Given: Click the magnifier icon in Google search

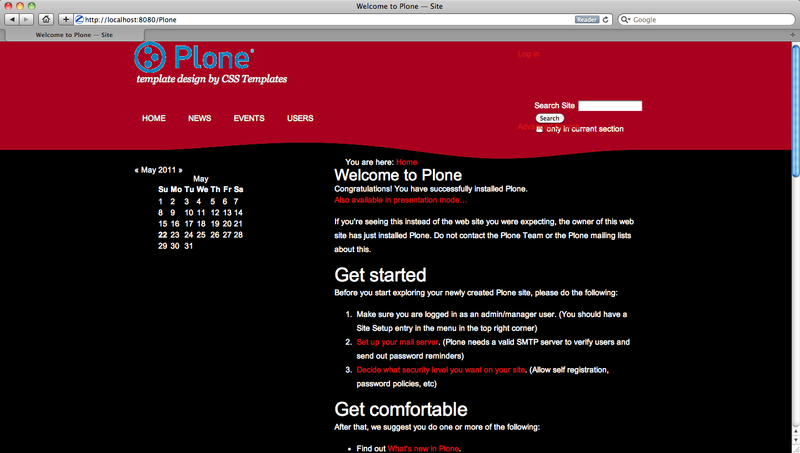Looking at the screenshot, I should pyautogui.click(x=626, y=19).
